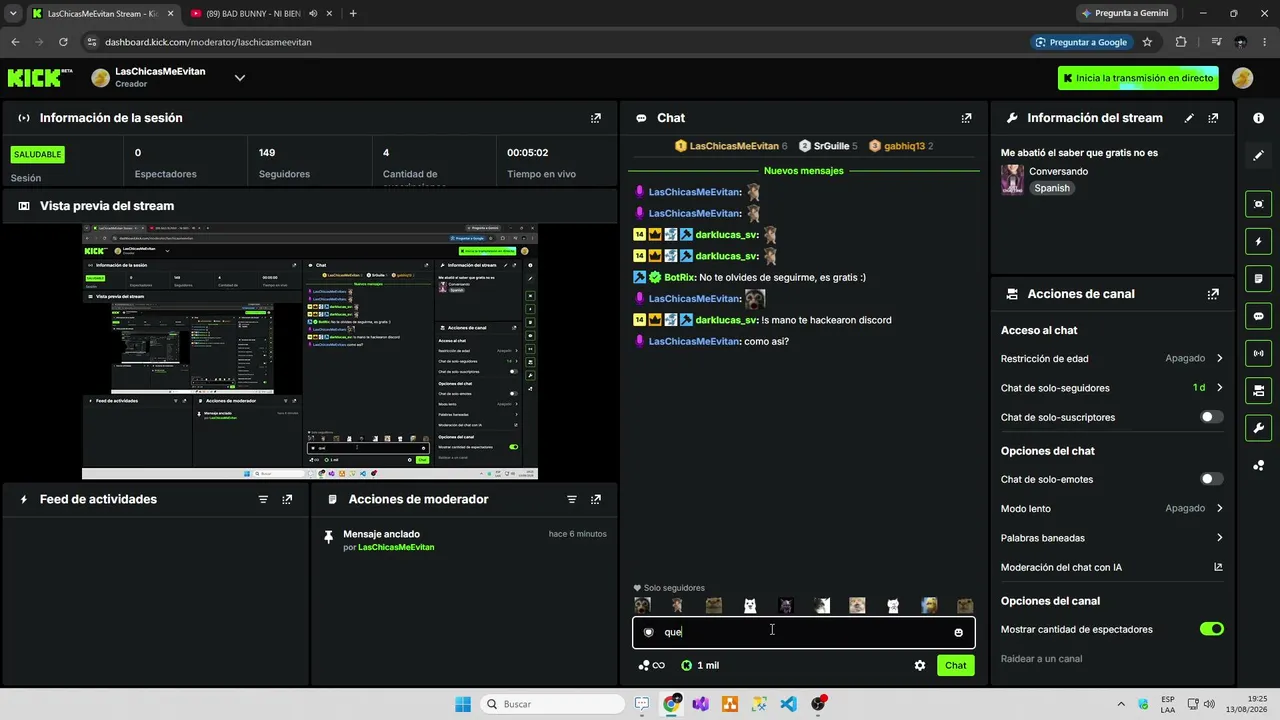Open Chrome extensions puzzle icon
This screenshot has height=720, width=1280.
click(x=1181, y=42)
